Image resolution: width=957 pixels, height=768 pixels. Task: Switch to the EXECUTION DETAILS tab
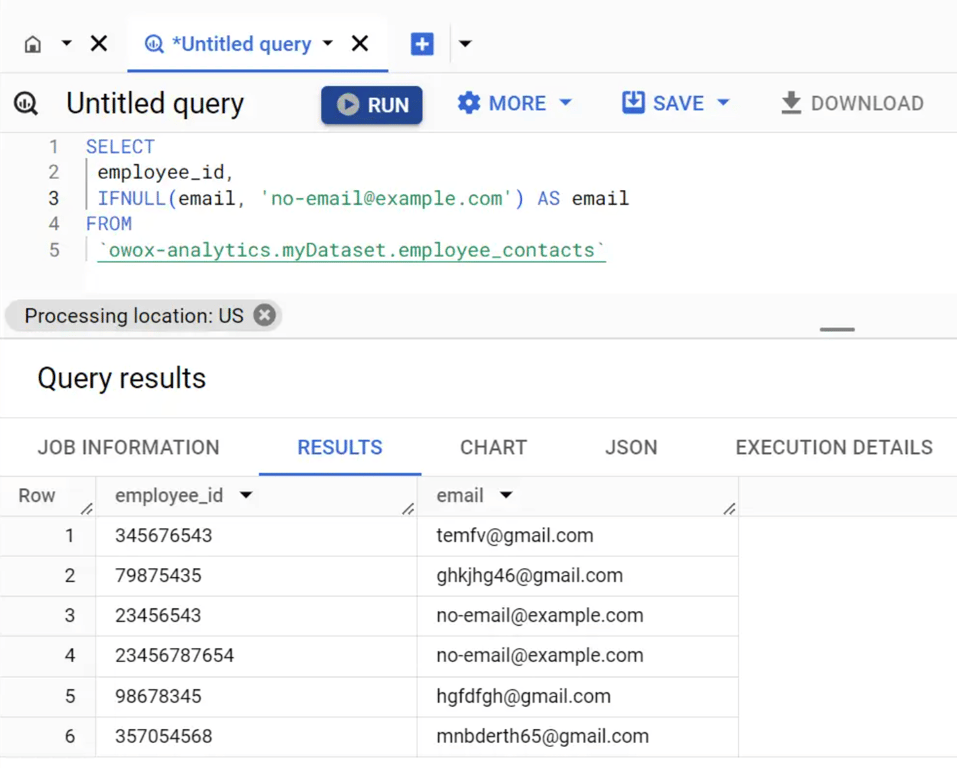(x=834, y=447)
